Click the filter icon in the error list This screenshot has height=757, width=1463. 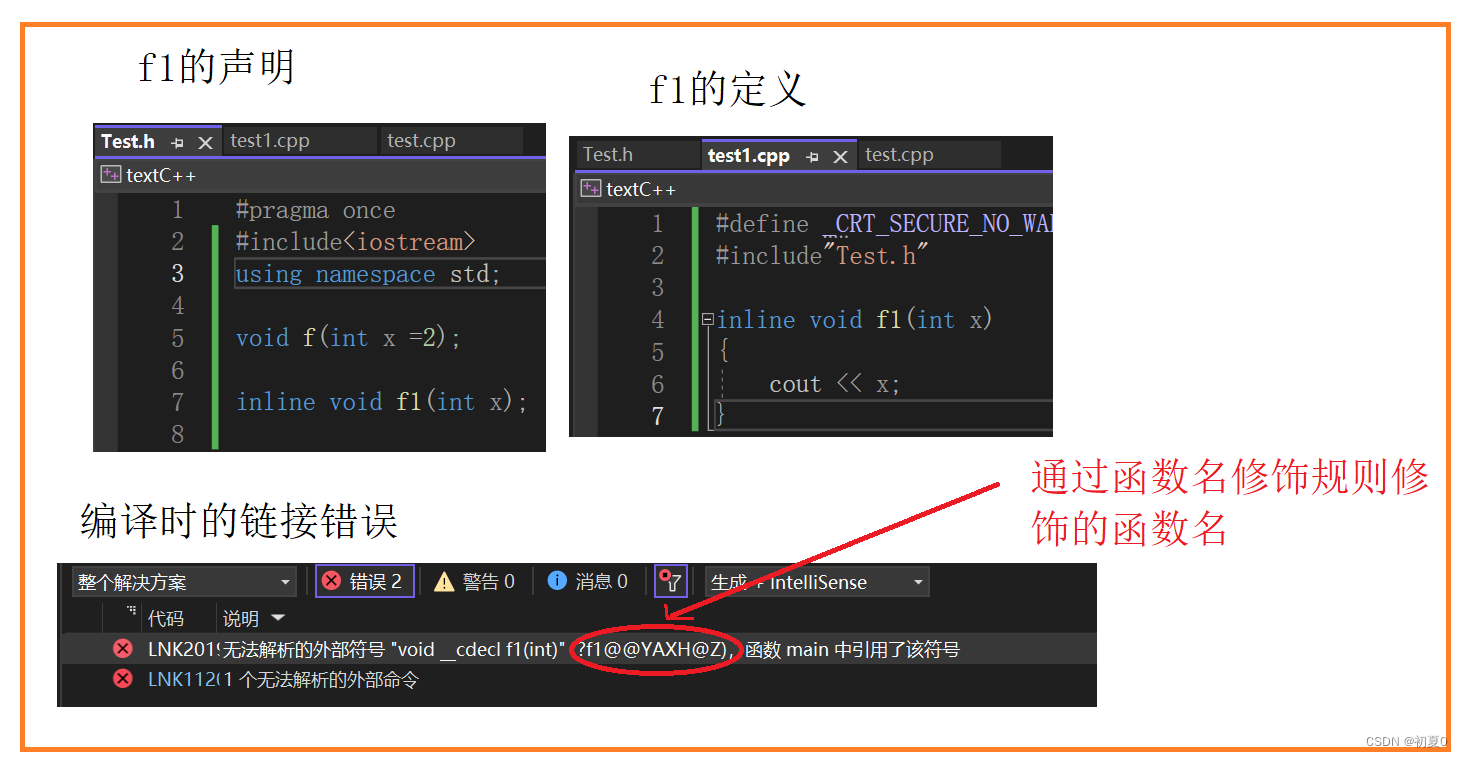point(671,581)
